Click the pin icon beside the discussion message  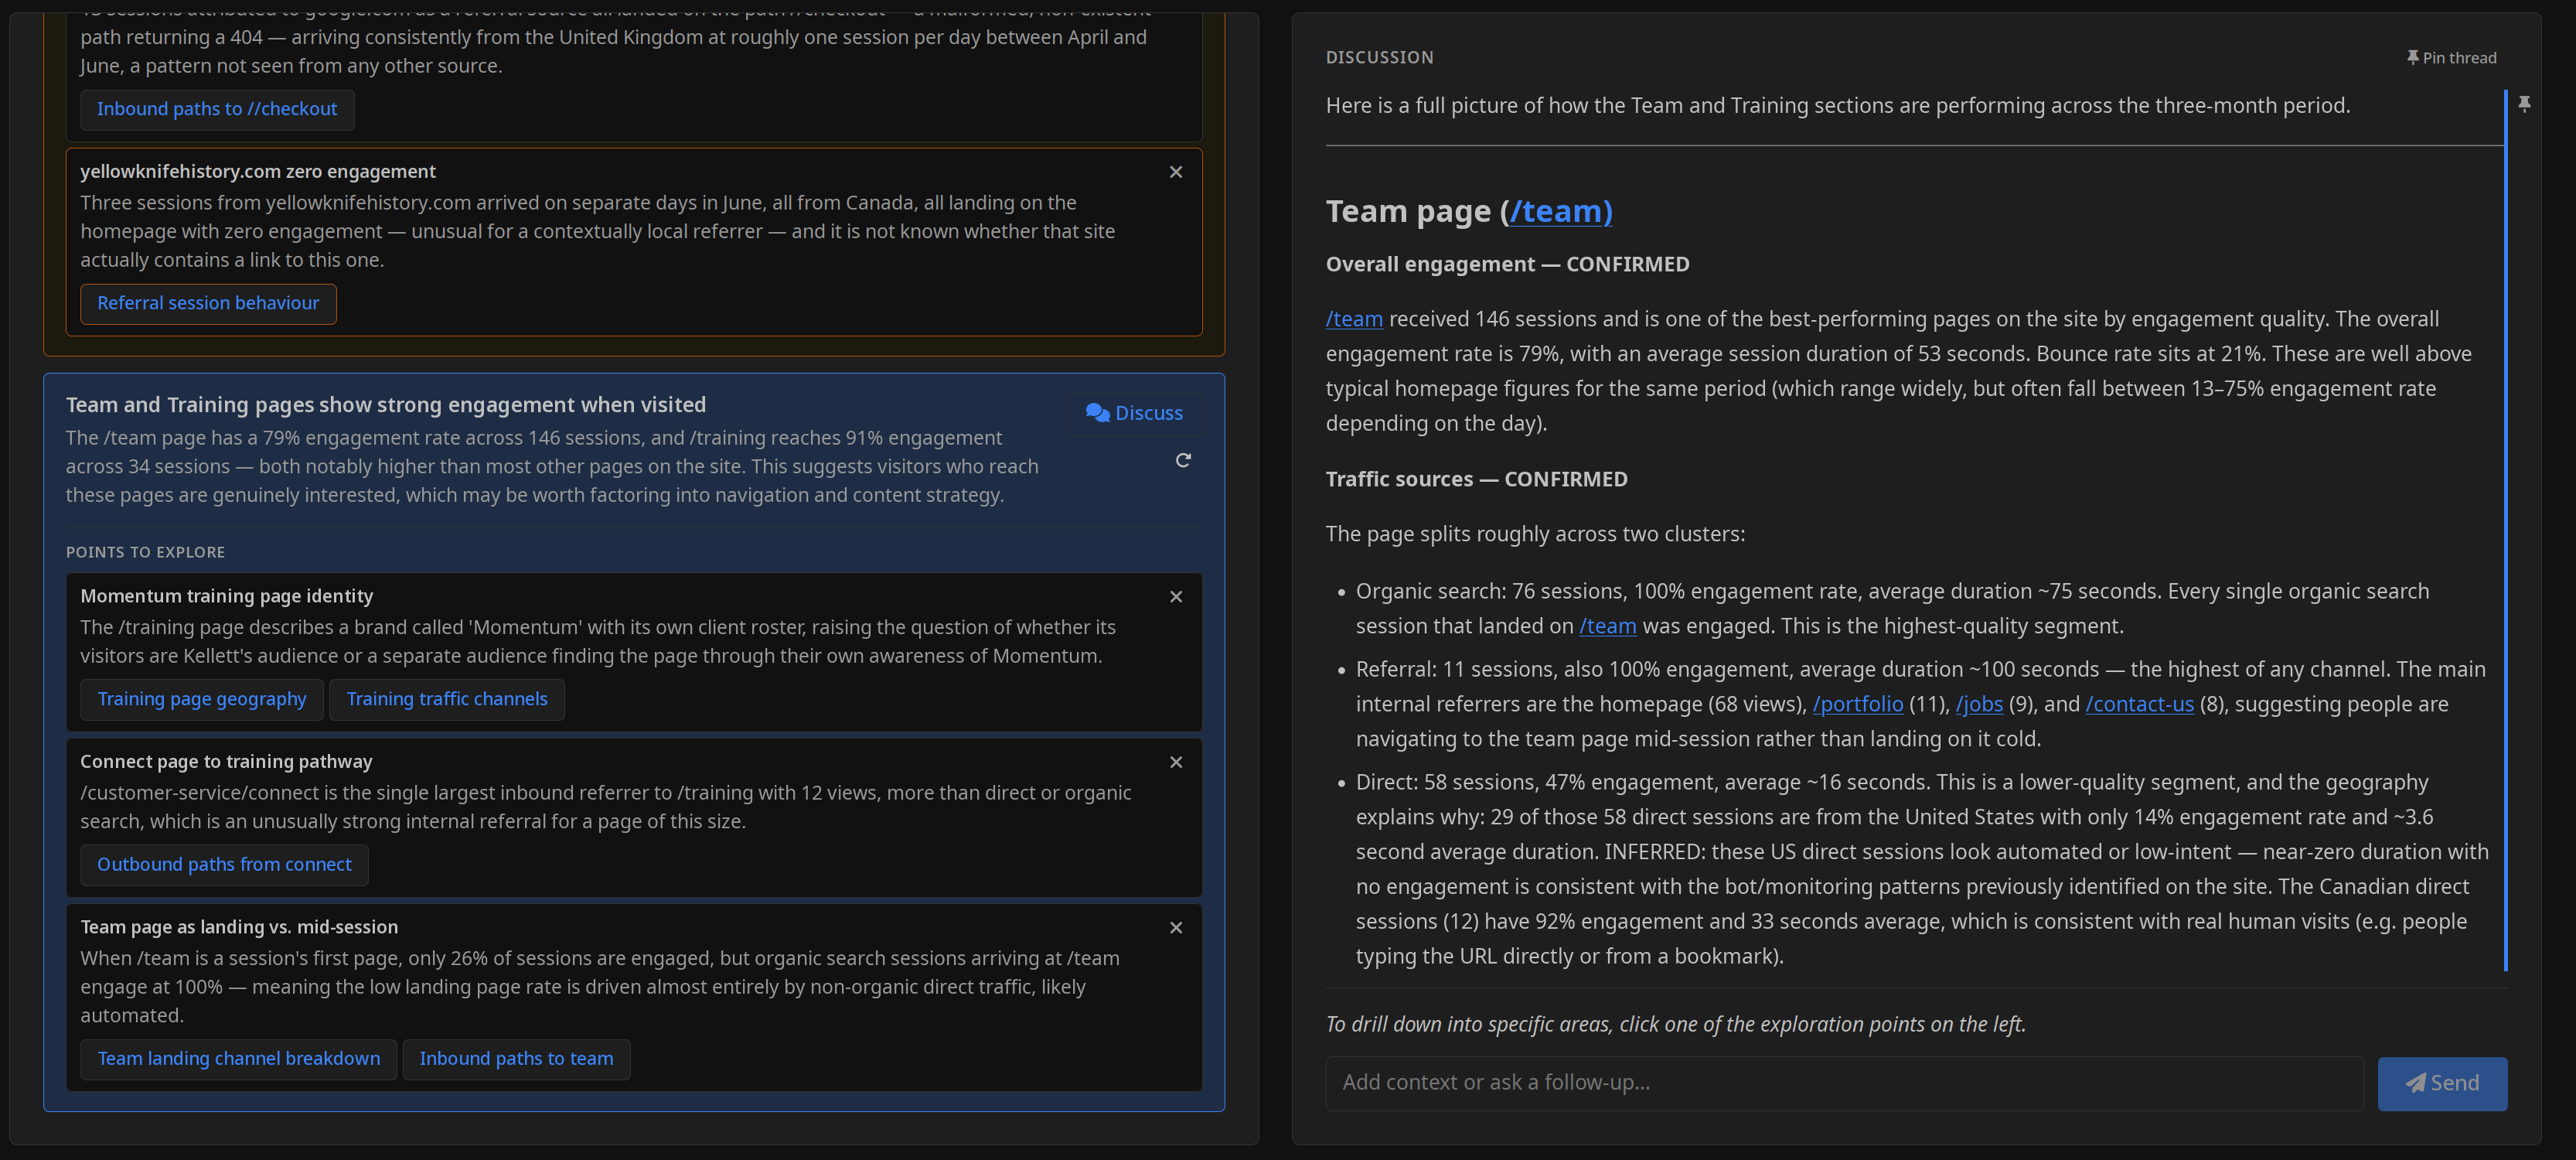pyautogui.click(x=2524, y=104)
